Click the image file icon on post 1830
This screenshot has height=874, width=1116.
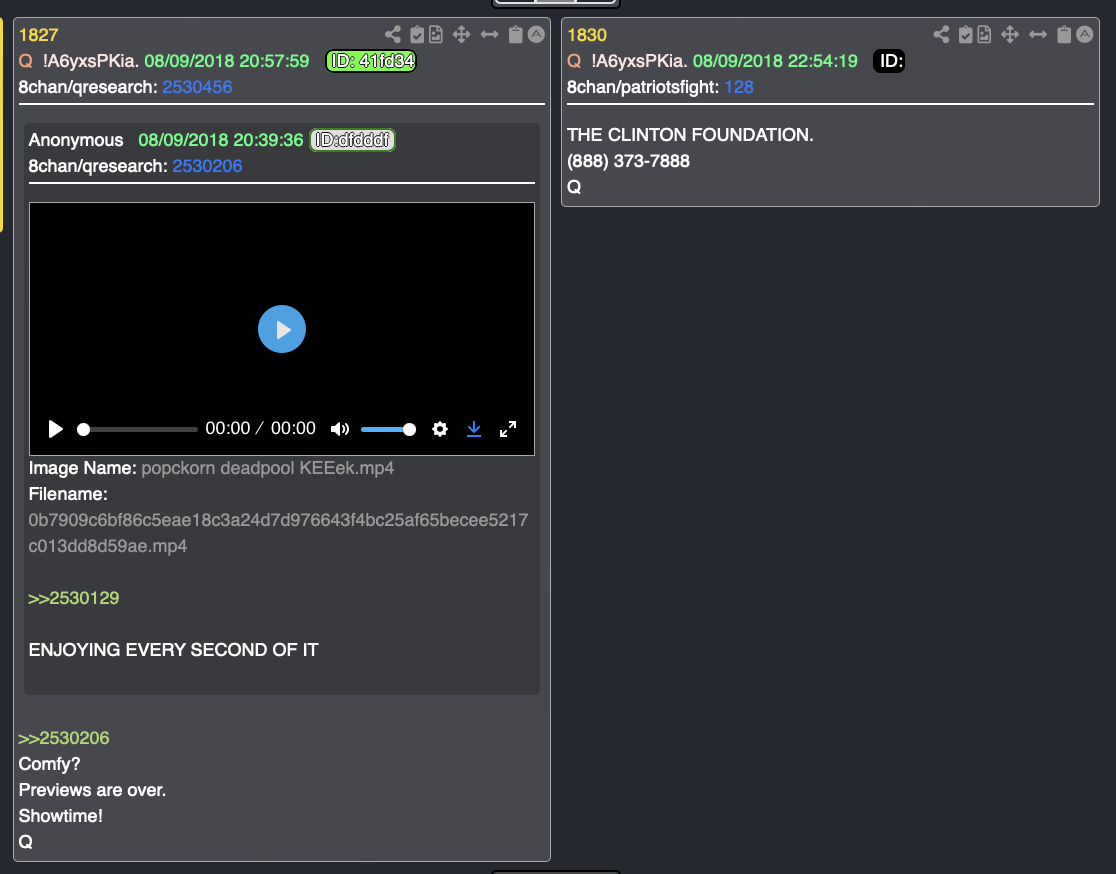984,34
